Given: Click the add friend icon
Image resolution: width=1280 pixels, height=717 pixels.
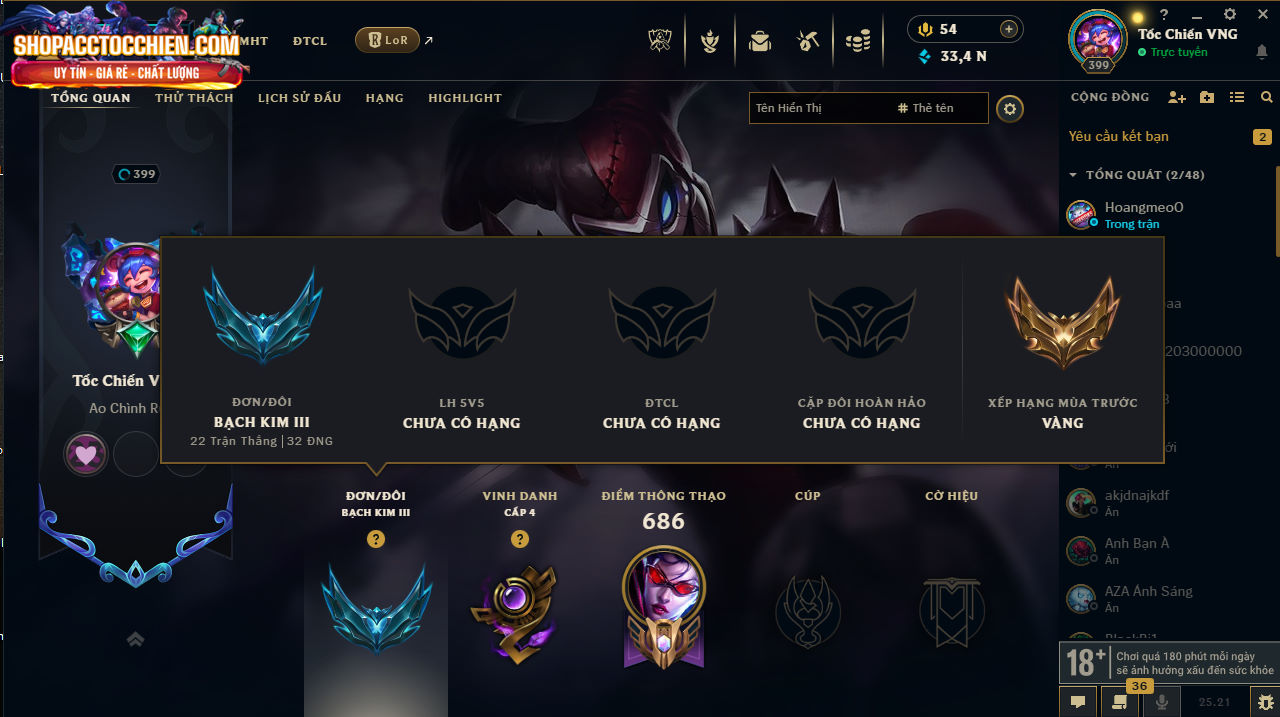Looking at the screenshot, I should 1177,97.
